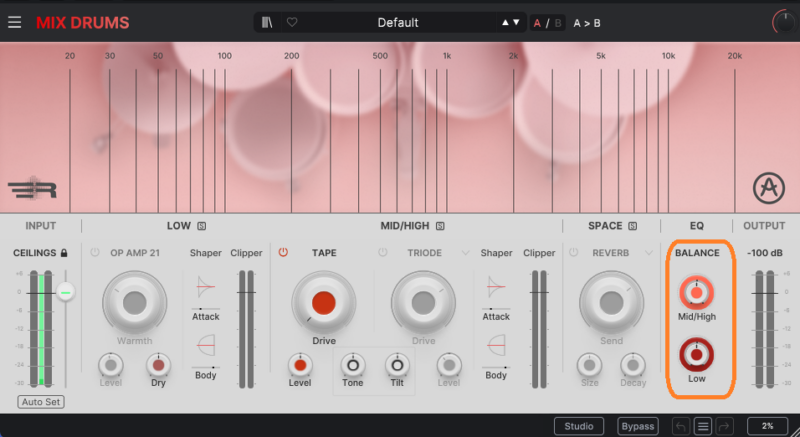Click the redo arrow in bottom bar
Viewport: 800px width, 437px height.
[724, 426]
